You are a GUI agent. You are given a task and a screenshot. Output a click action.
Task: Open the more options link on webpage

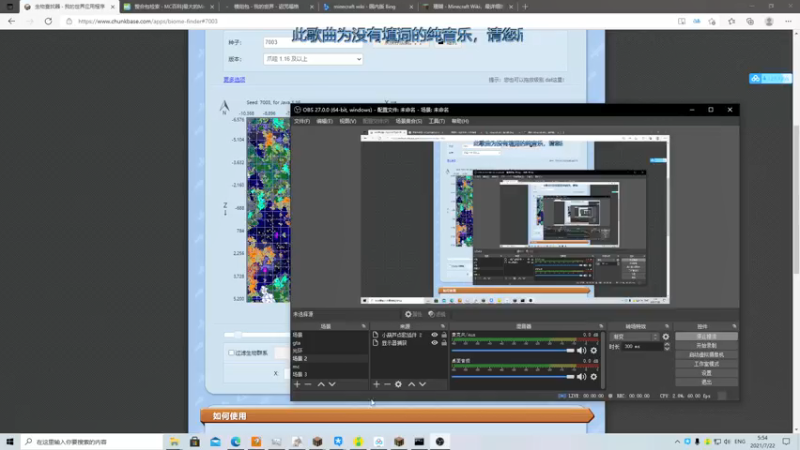coord(234,80)
